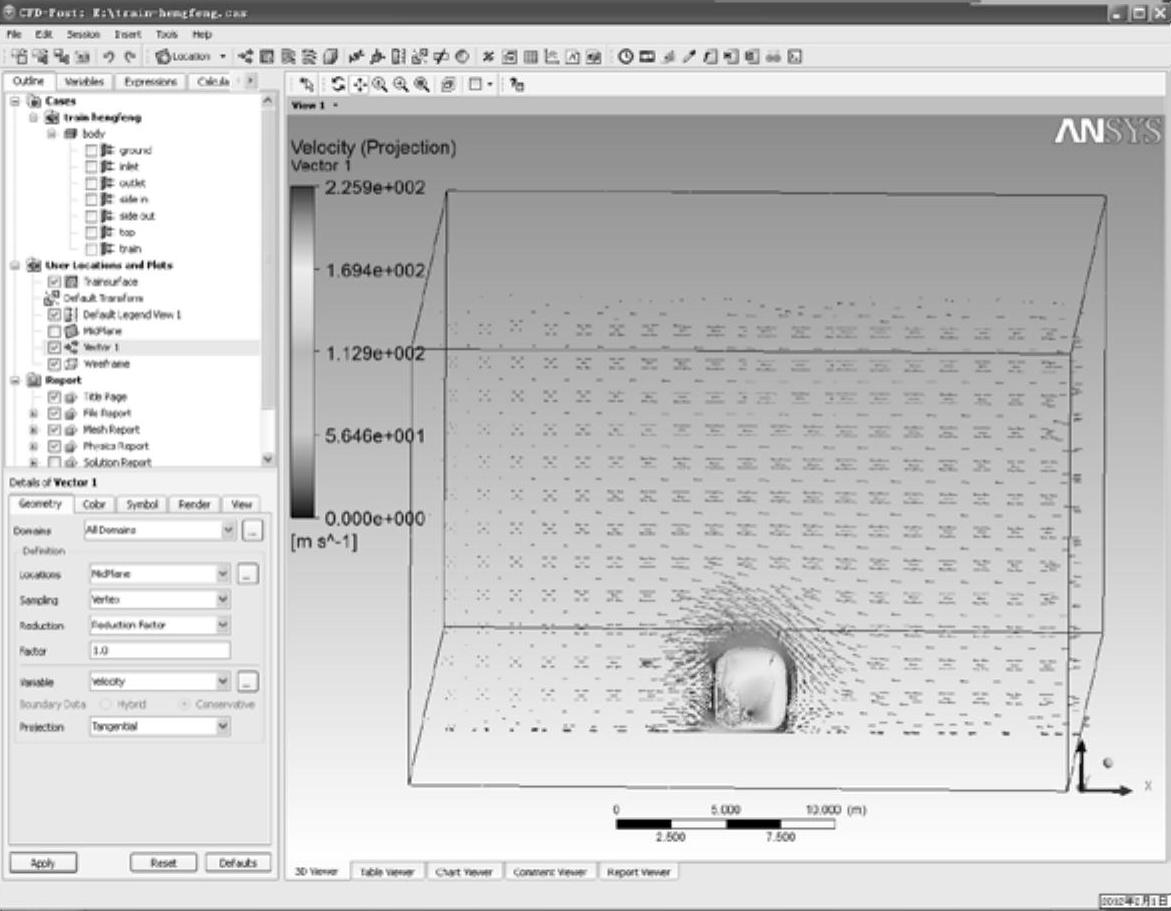Click the Defaults button
Viewport: 1171px width, 911px height.
(x=238, y=863)
